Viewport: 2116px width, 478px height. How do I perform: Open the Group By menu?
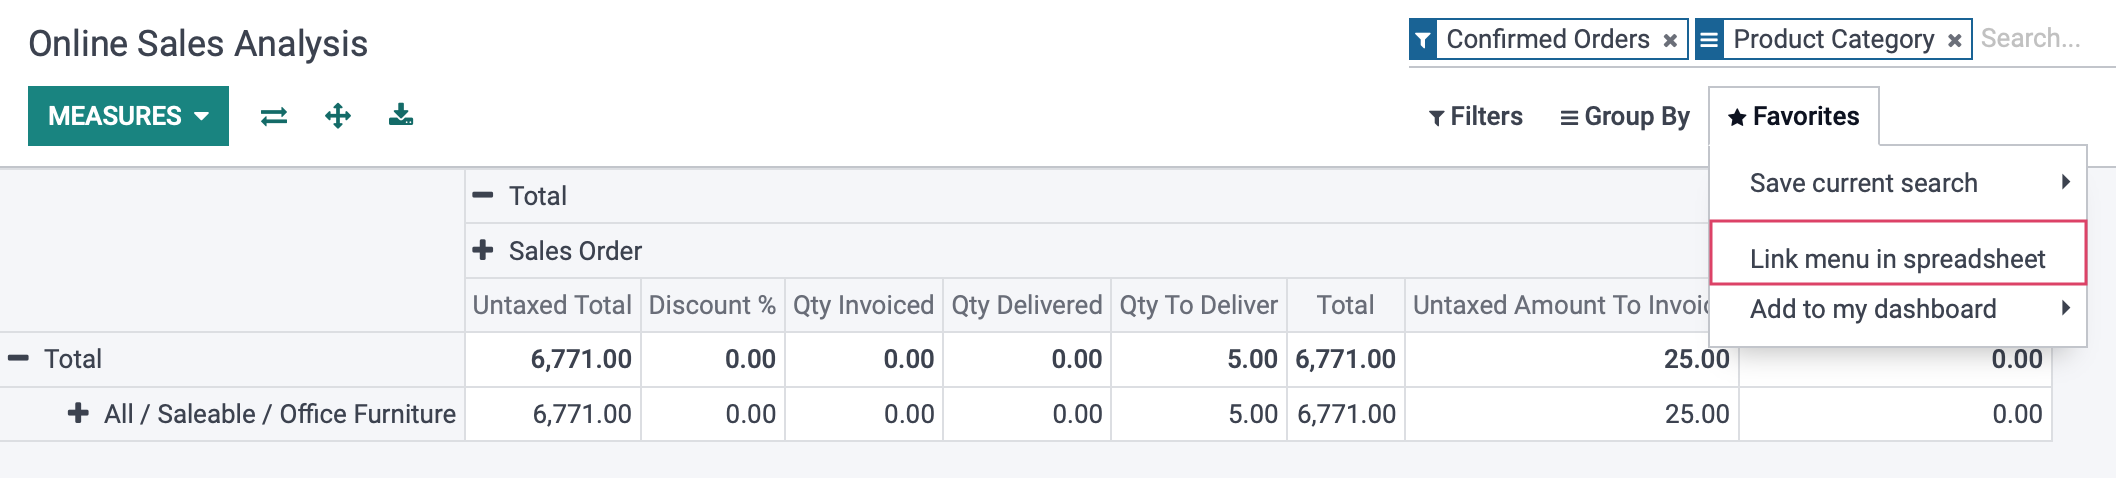[x=1625, y=117]
